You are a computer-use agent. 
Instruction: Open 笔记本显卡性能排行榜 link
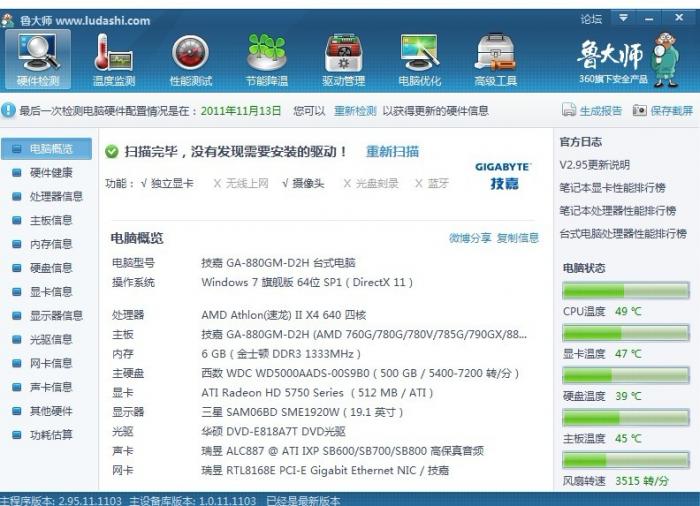(612, 188)
